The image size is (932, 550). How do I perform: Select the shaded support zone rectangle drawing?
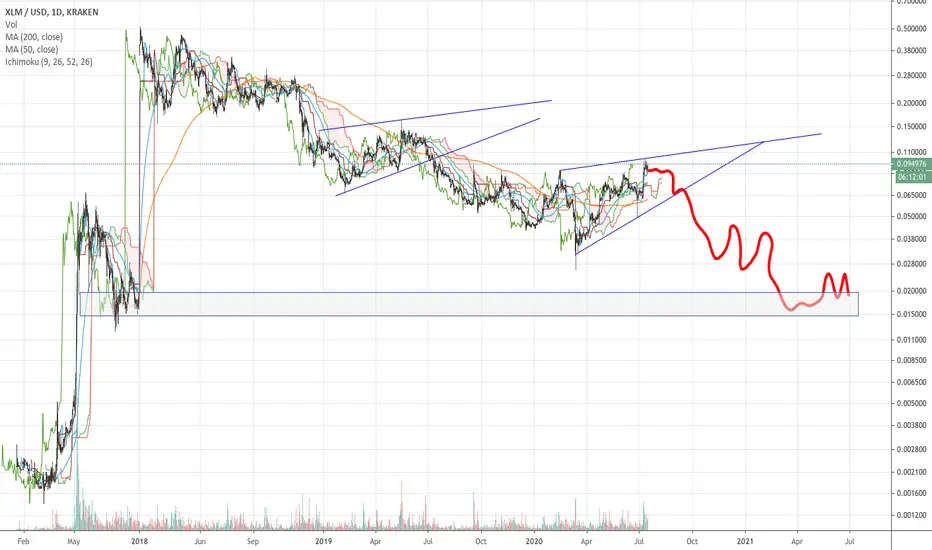point(469,304)
